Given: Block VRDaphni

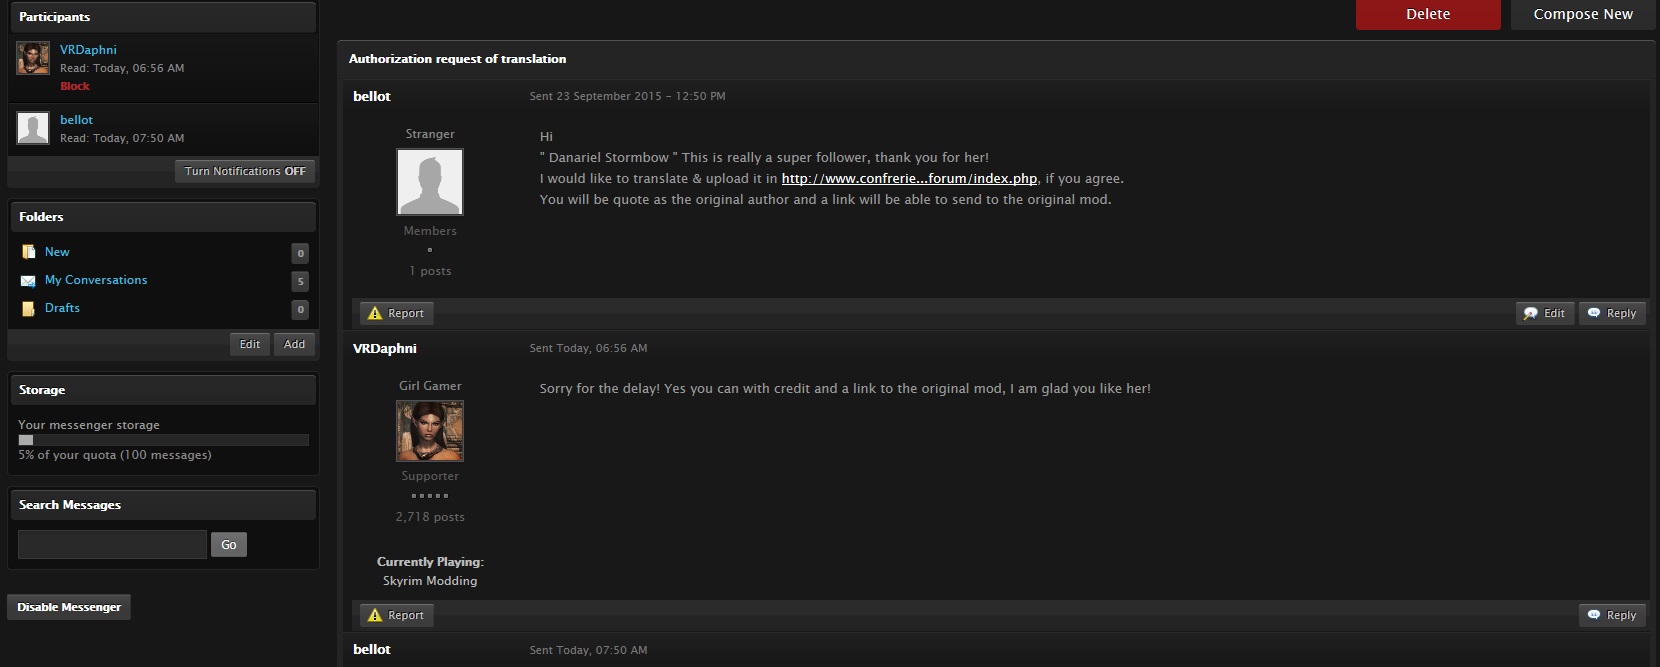Looking at the screenshot, I should point(75,86).
